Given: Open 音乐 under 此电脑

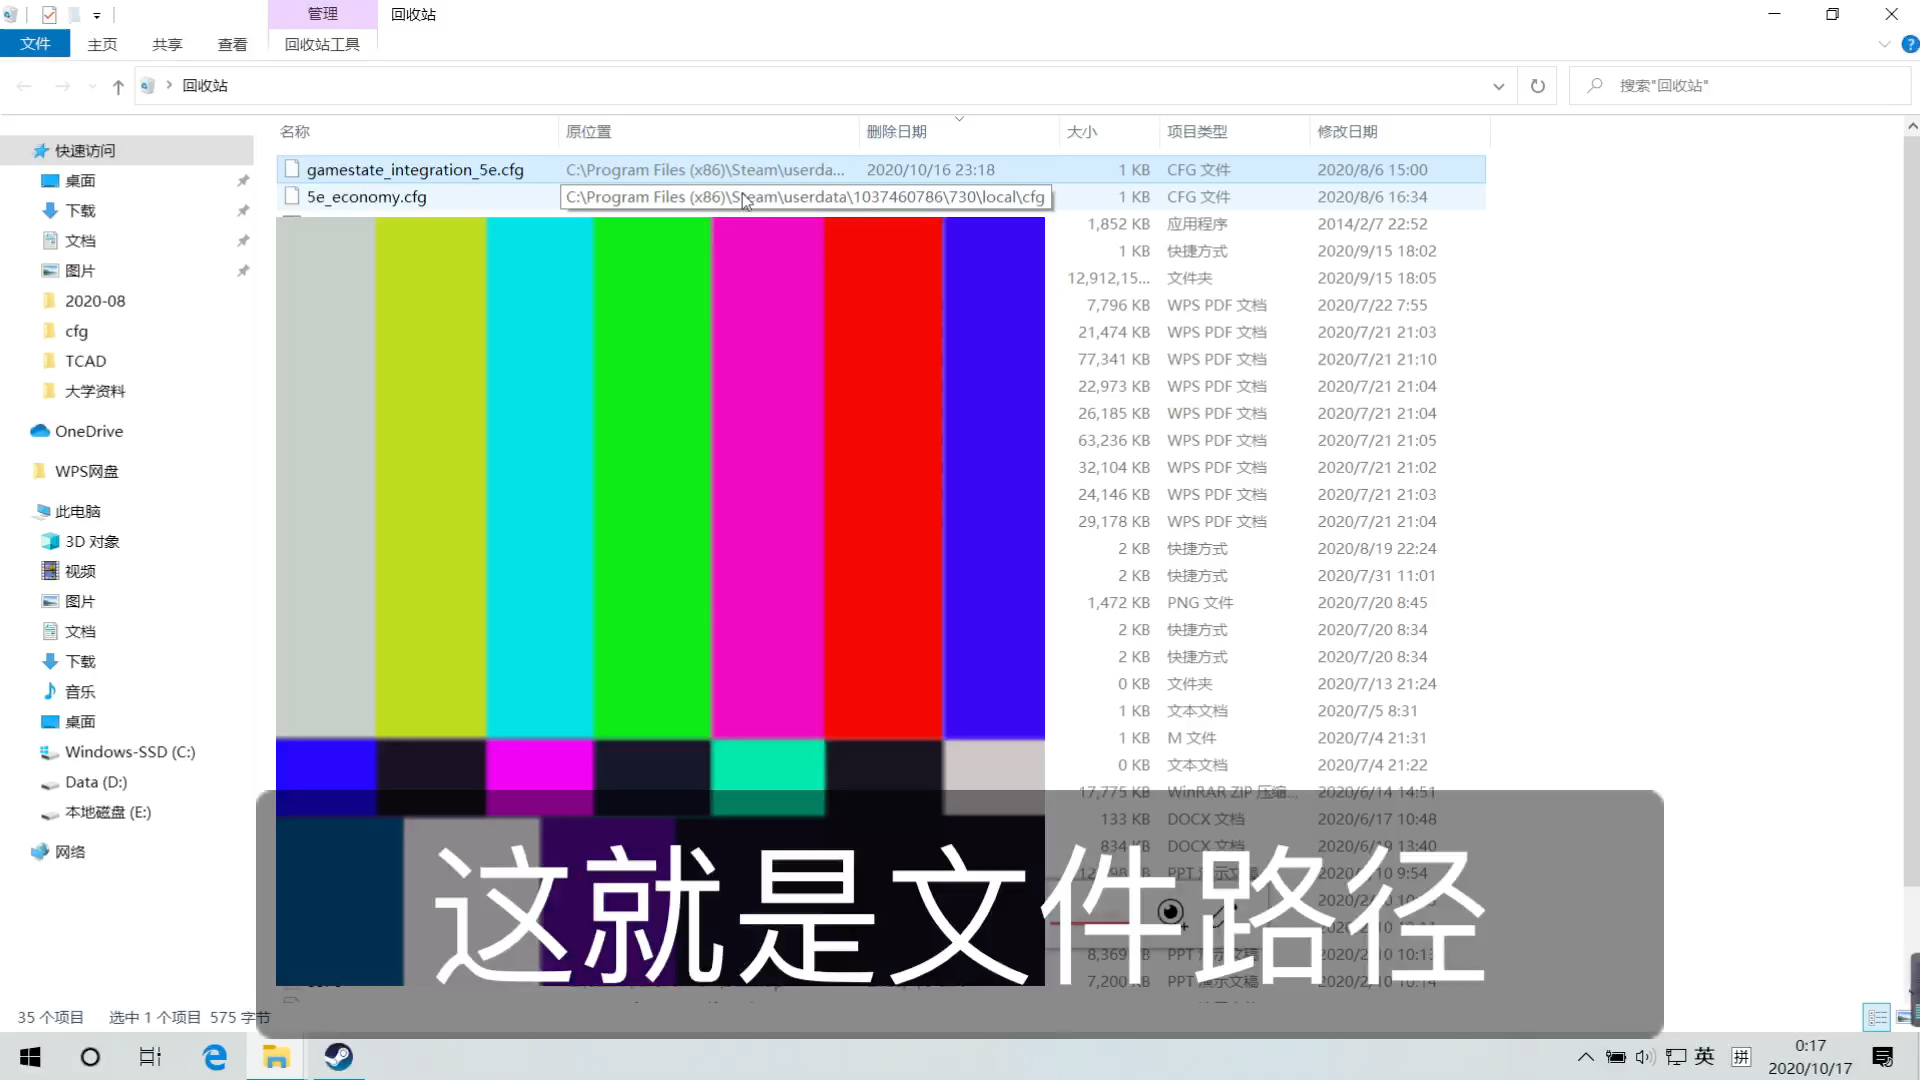Looking at the screenshot, I should 80,691.
